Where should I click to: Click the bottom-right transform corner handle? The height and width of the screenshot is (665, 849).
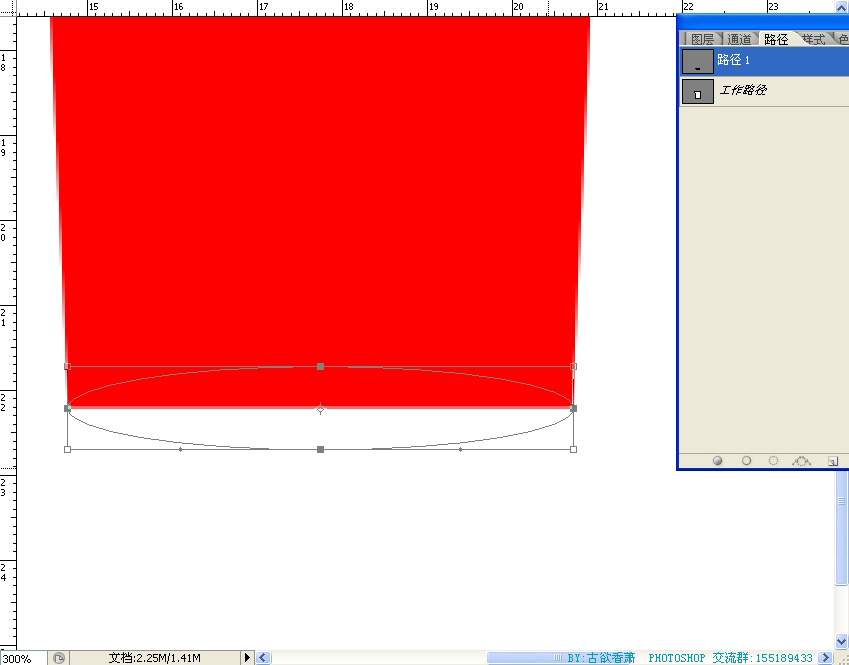pos(573,449)
